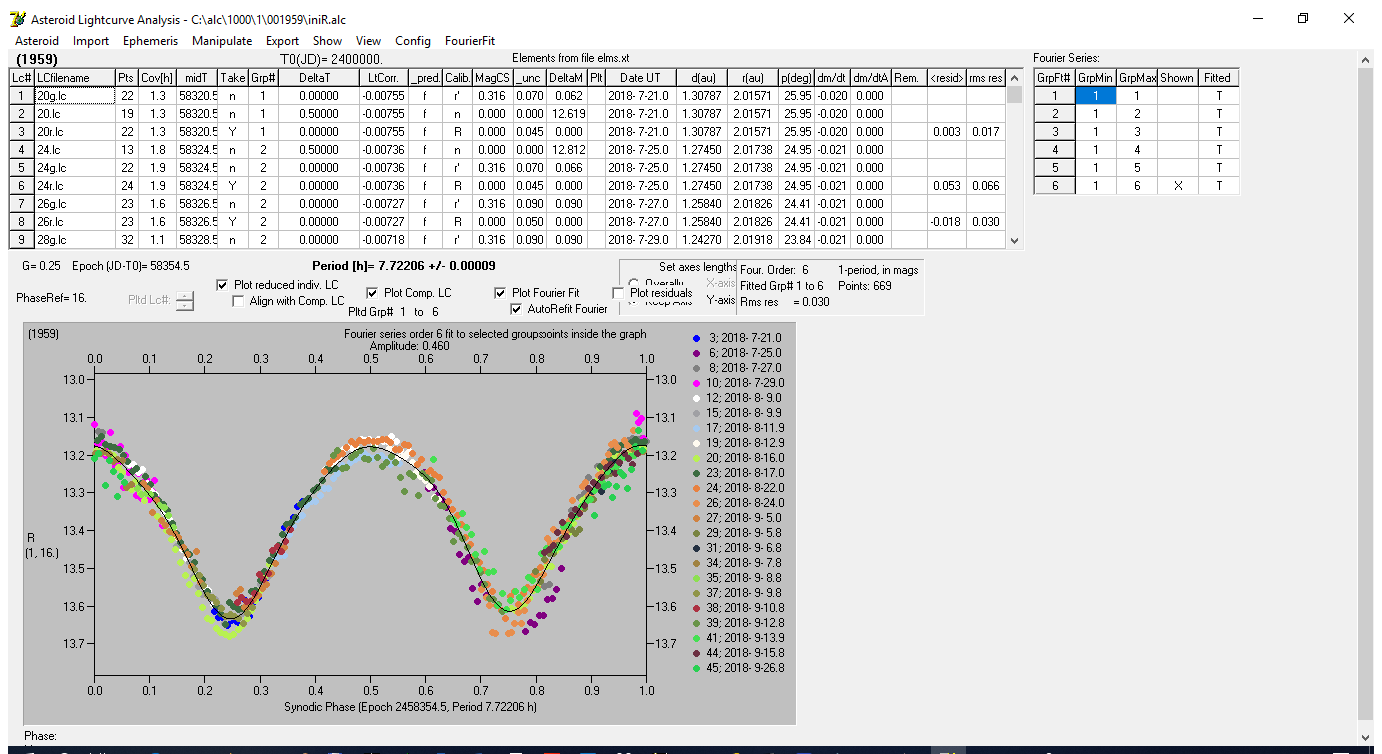1382x754 pixels.
Task: Select row header 3 in the lightcurve table
Action: 22,132
